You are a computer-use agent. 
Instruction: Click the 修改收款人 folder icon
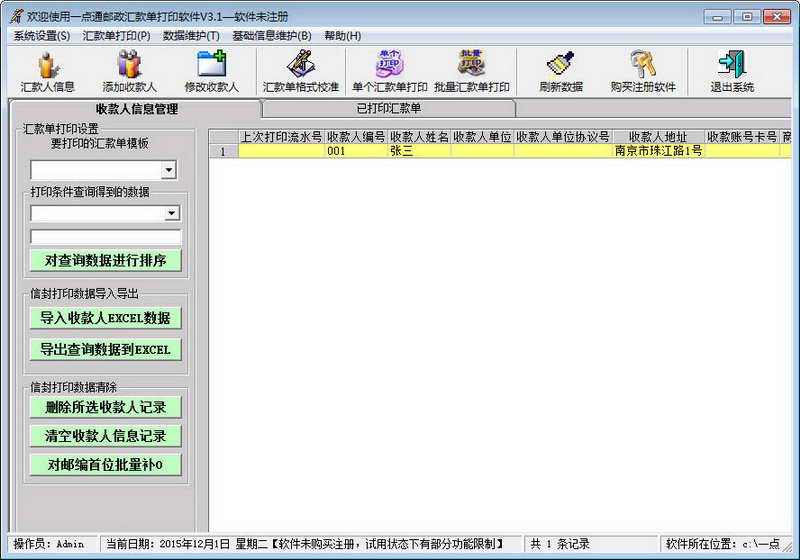211,71
